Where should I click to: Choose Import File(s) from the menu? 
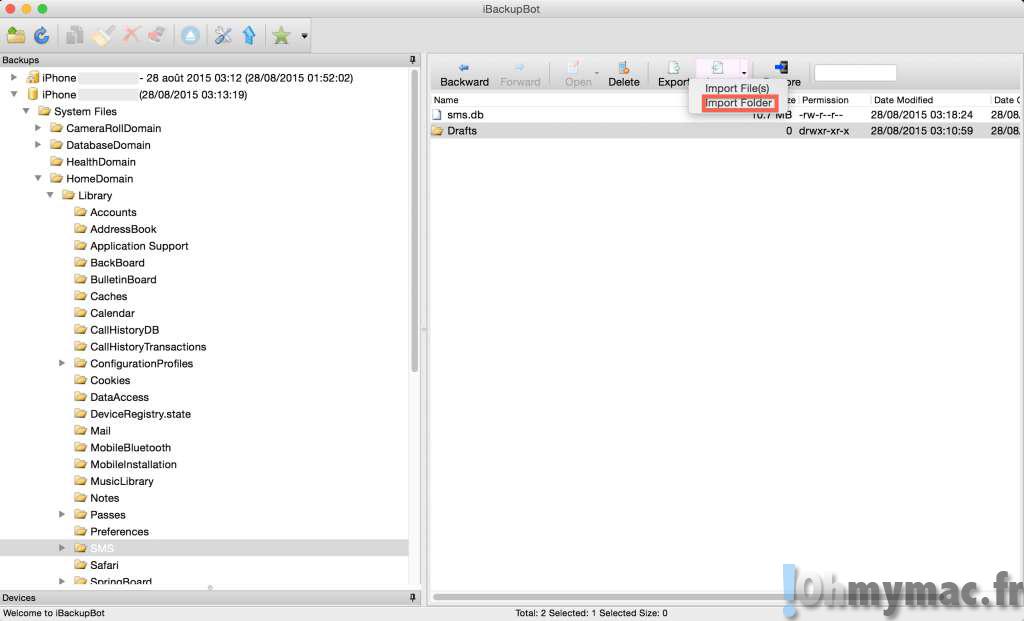click(737, 88)
